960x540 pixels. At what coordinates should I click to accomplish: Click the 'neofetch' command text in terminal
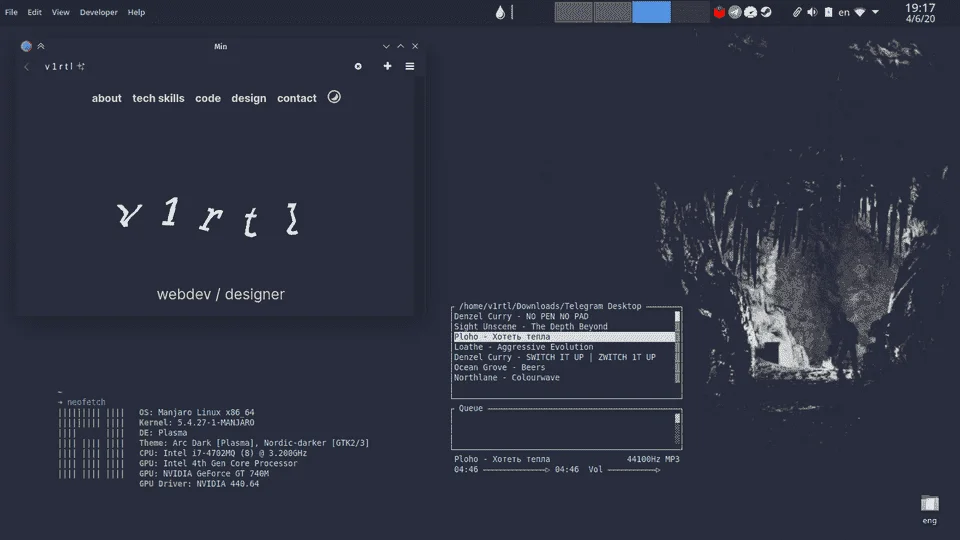[86, 402]
